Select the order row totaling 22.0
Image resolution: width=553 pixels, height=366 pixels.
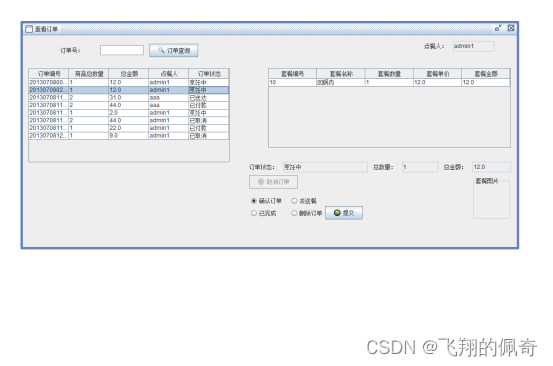click(x=129, y=128)
